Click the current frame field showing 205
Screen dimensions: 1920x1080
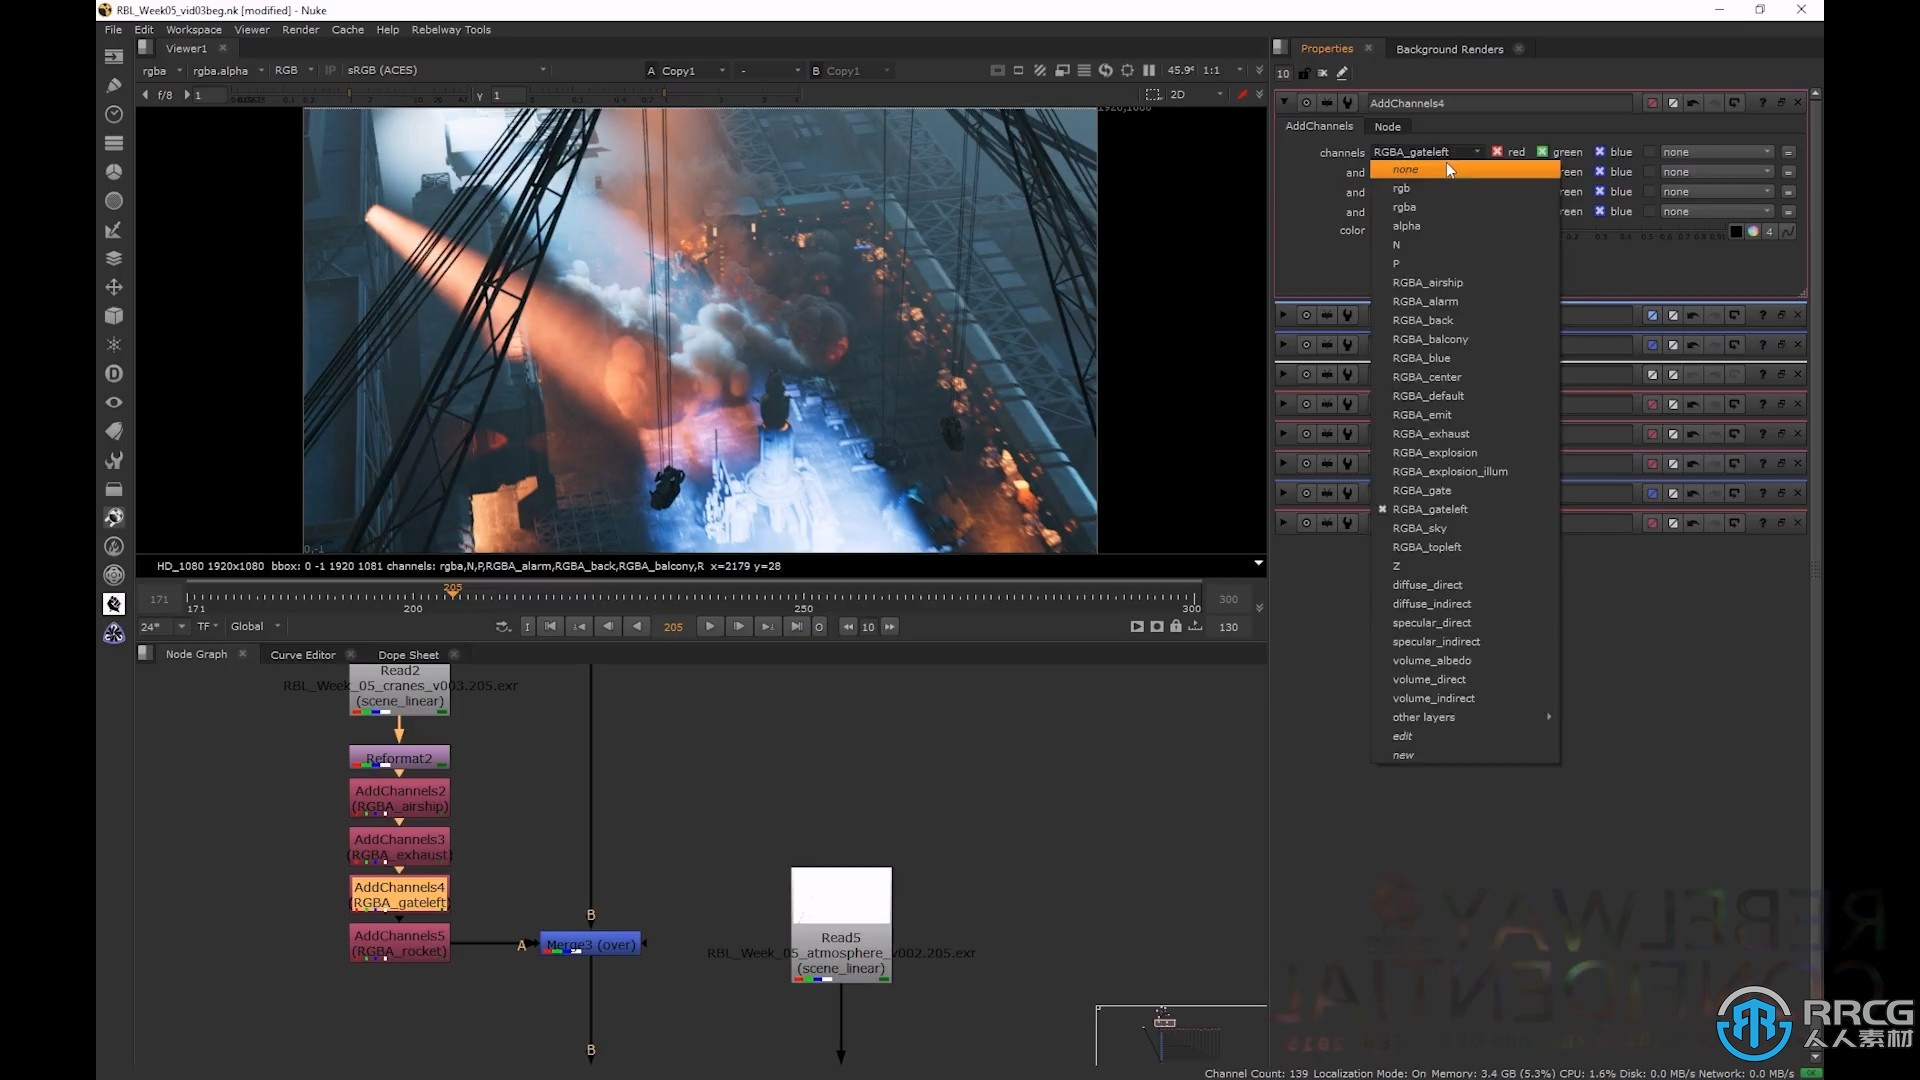[673, 627]
